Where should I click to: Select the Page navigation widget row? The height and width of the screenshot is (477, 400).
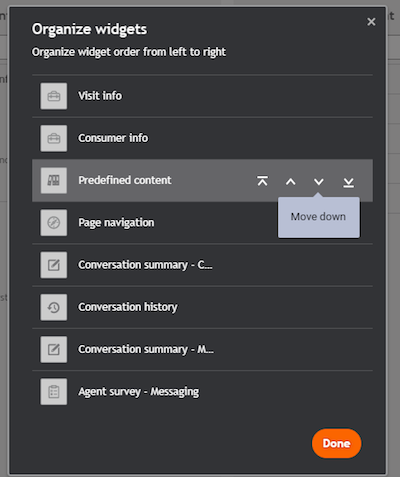(x=202, y=223)
